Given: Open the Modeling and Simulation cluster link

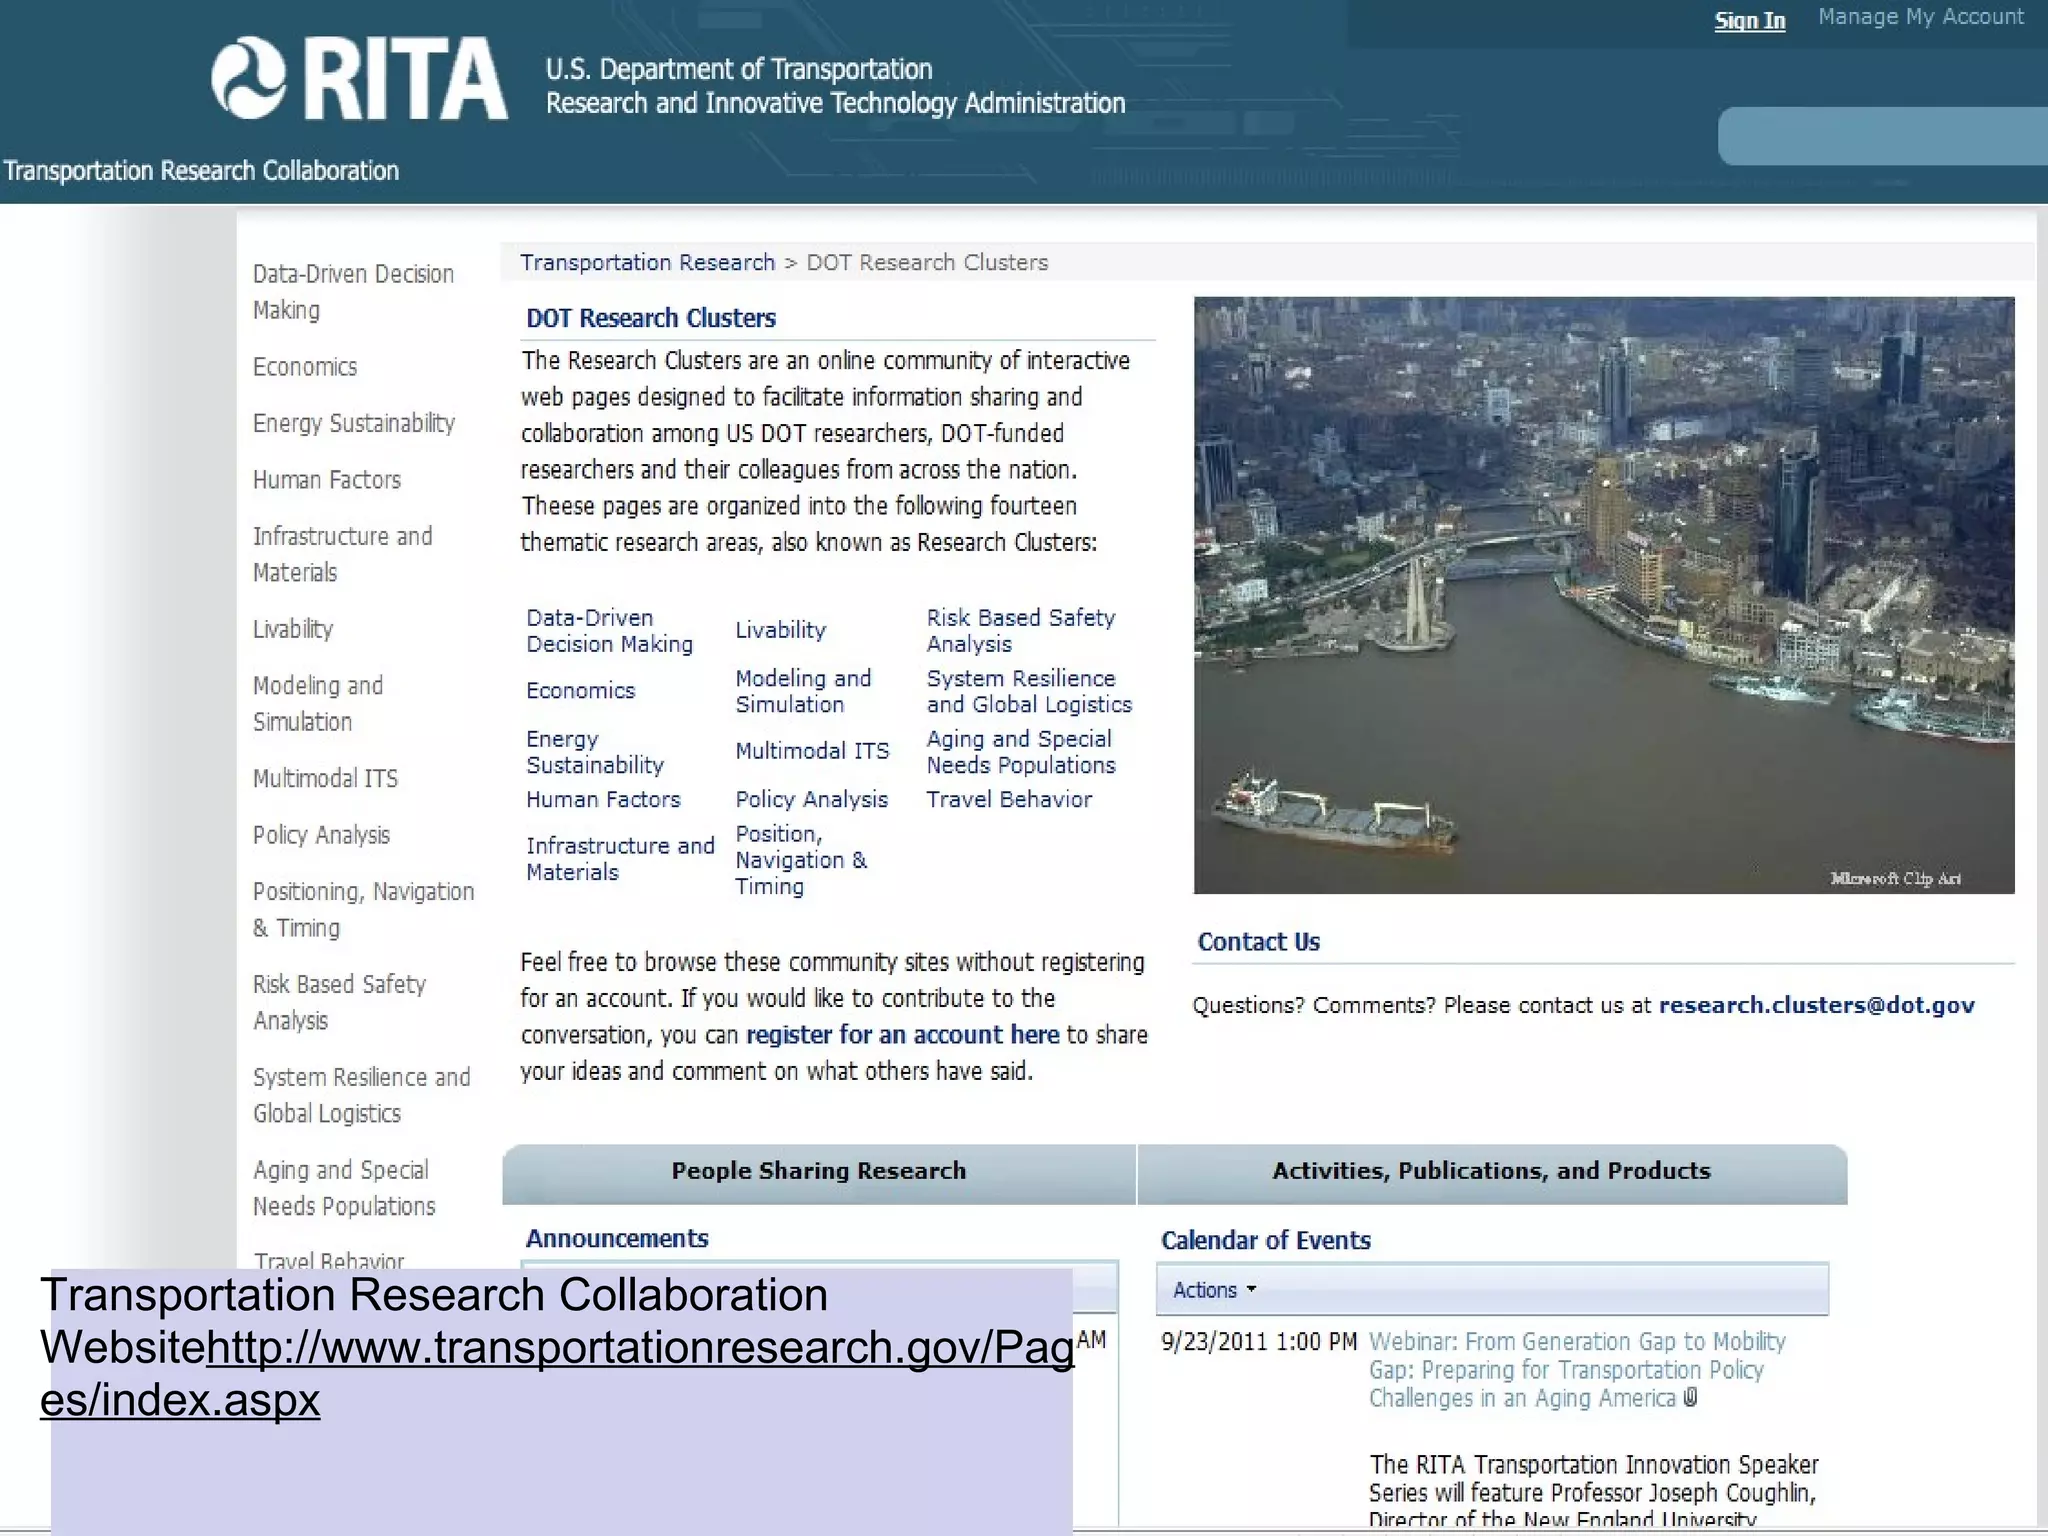Looking at the screenshot, I should click(x=803, y=691).
